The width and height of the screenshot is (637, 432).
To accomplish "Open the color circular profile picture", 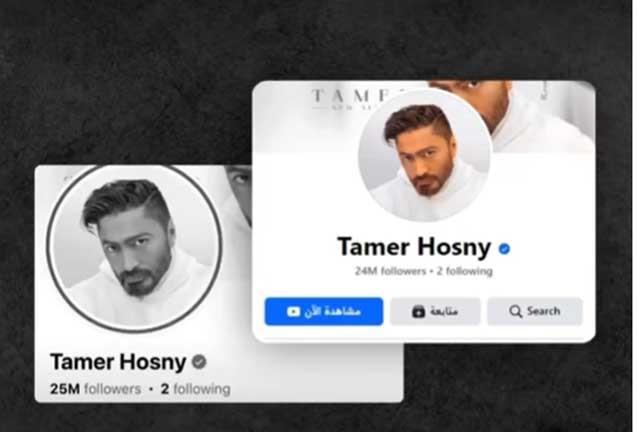I will [425, 154].
